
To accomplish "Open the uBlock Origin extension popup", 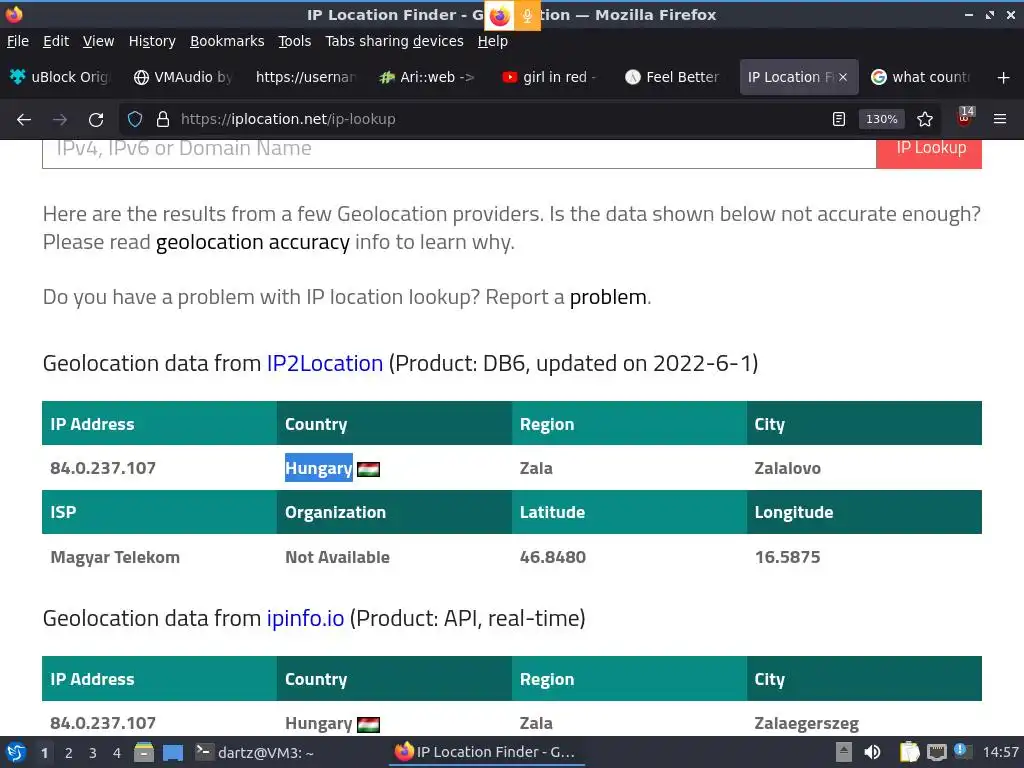I will (965, 116).
